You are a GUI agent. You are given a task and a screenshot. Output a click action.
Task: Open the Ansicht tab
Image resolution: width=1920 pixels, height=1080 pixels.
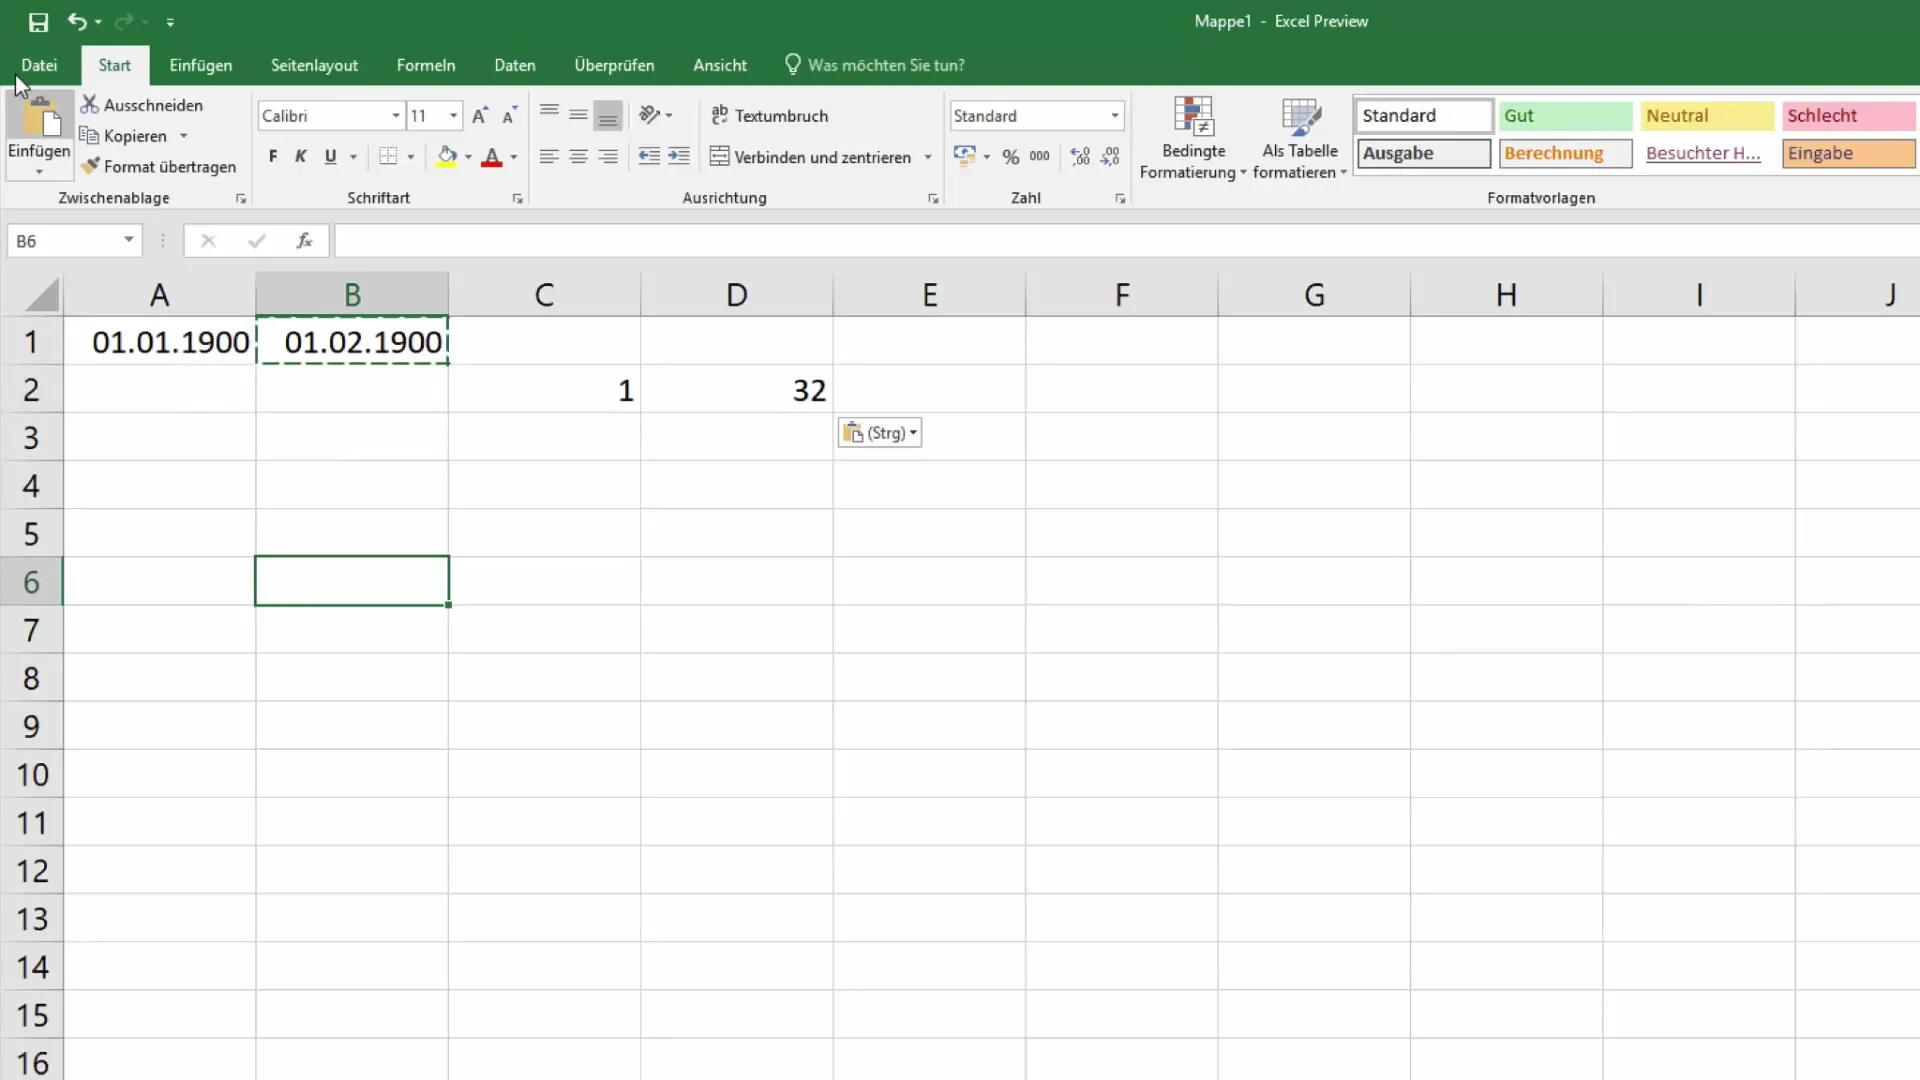click(x=719, y=65)
